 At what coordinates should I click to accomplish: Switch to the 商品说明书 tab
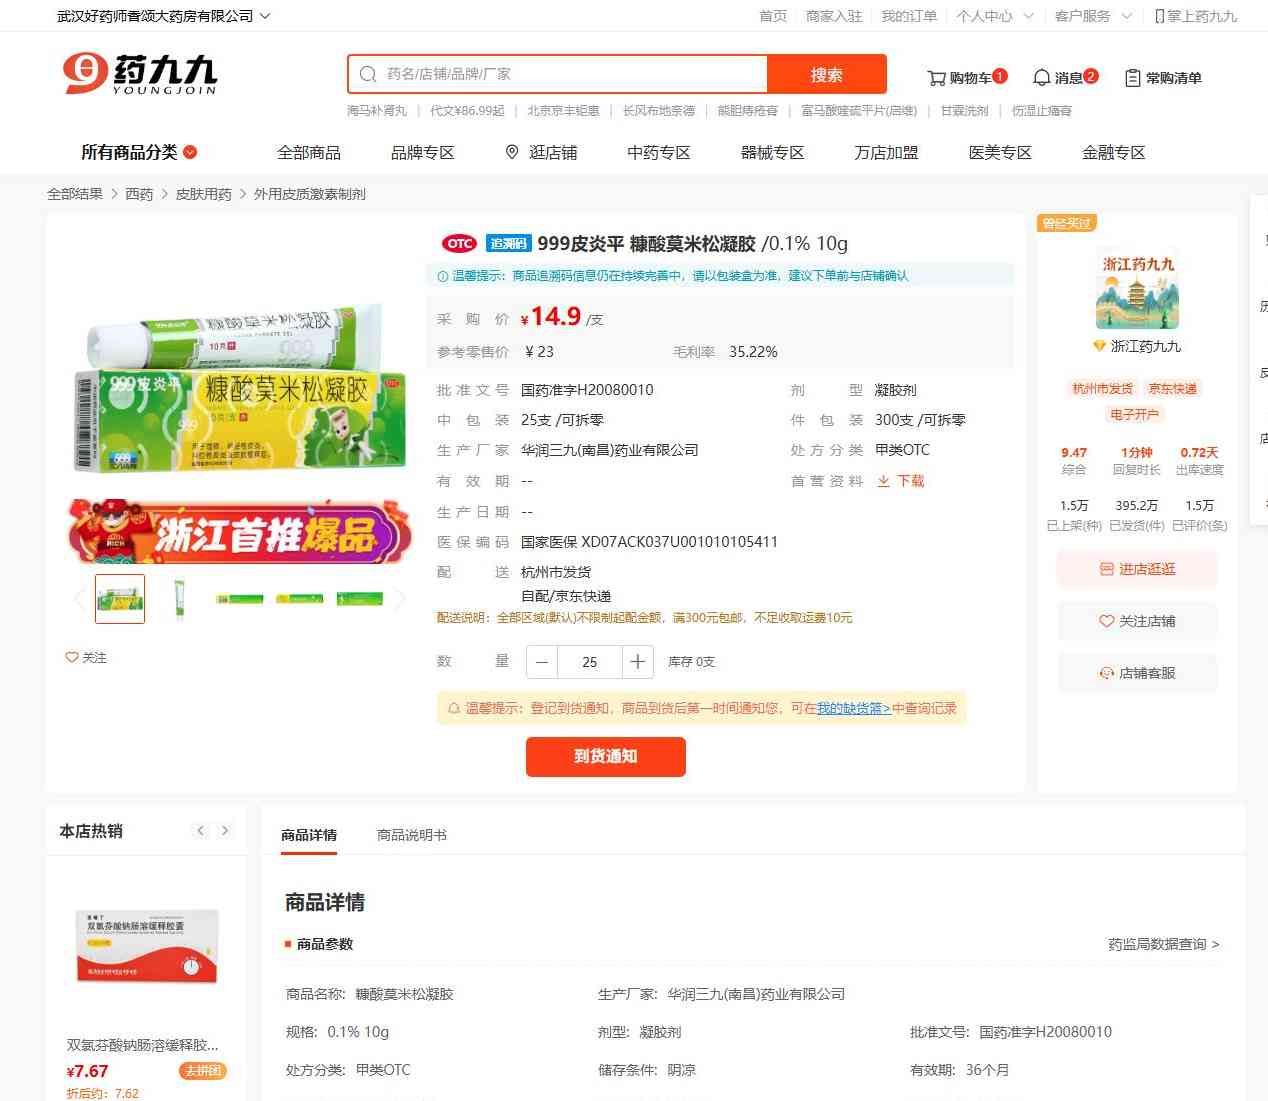(411, 835)
